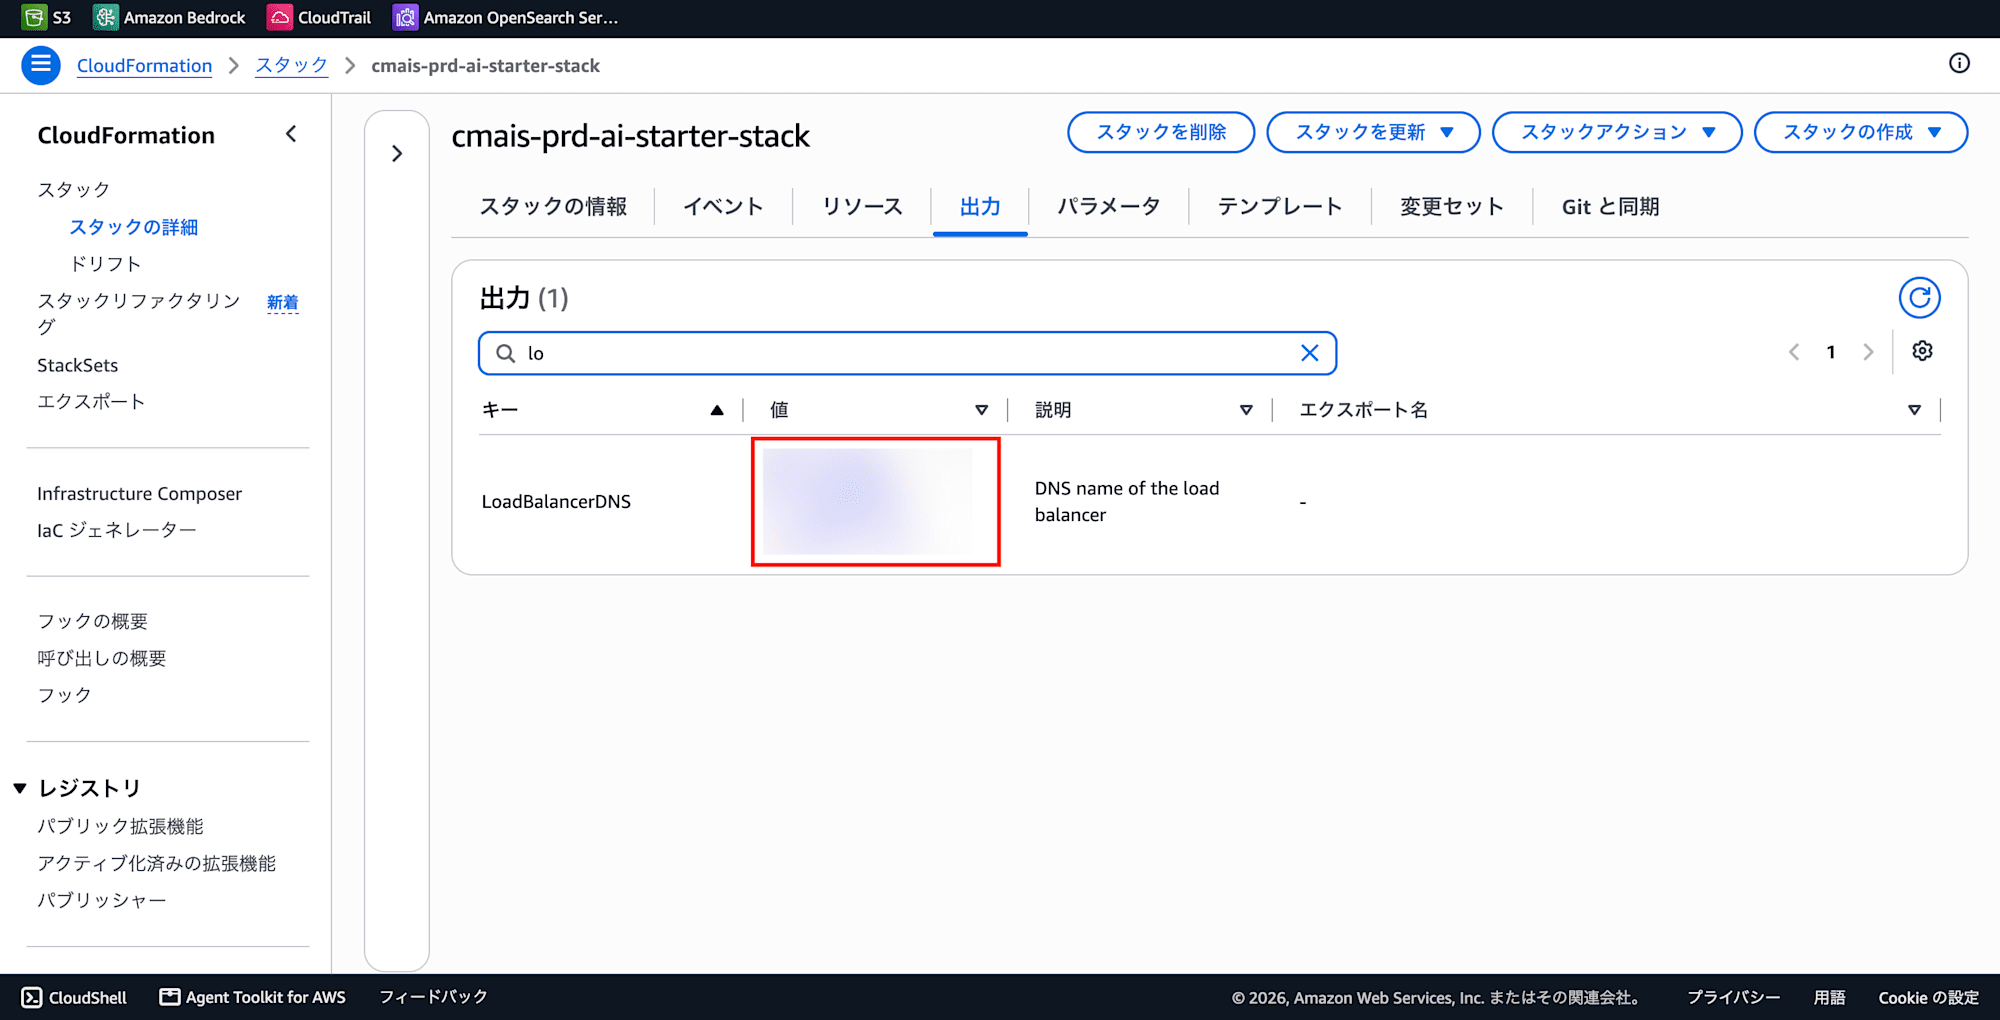This screenshot has width=2000, height=1020.
Task: Open ドリフト in the sidebar
Action: 105,264
